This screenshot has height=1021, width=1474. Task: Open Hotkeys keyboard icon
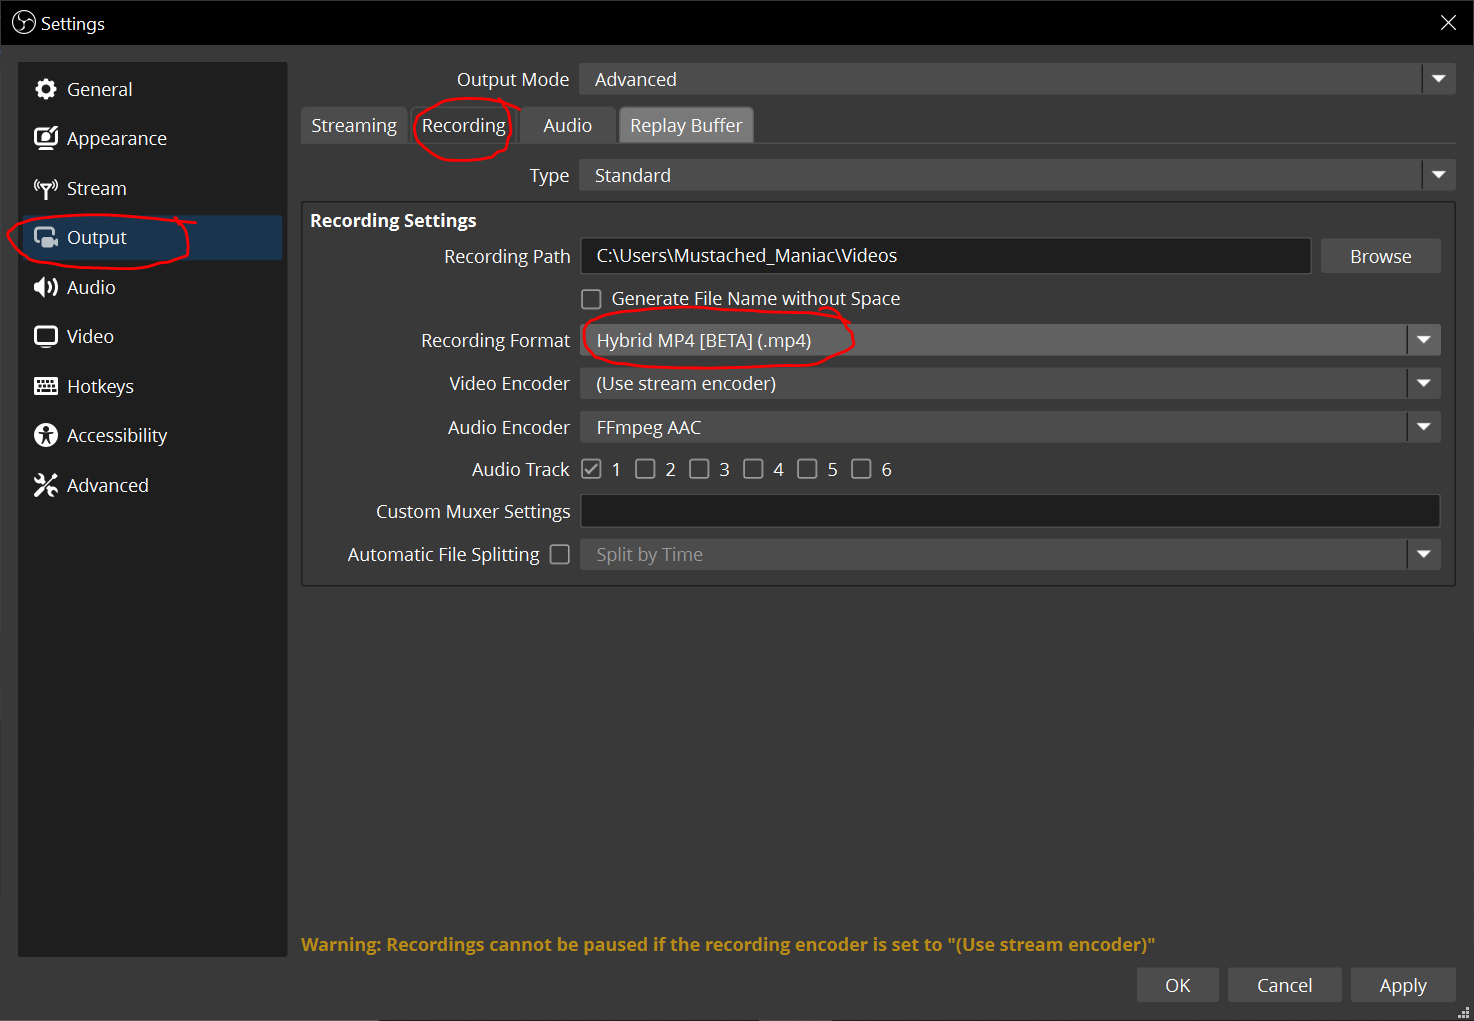46,386
